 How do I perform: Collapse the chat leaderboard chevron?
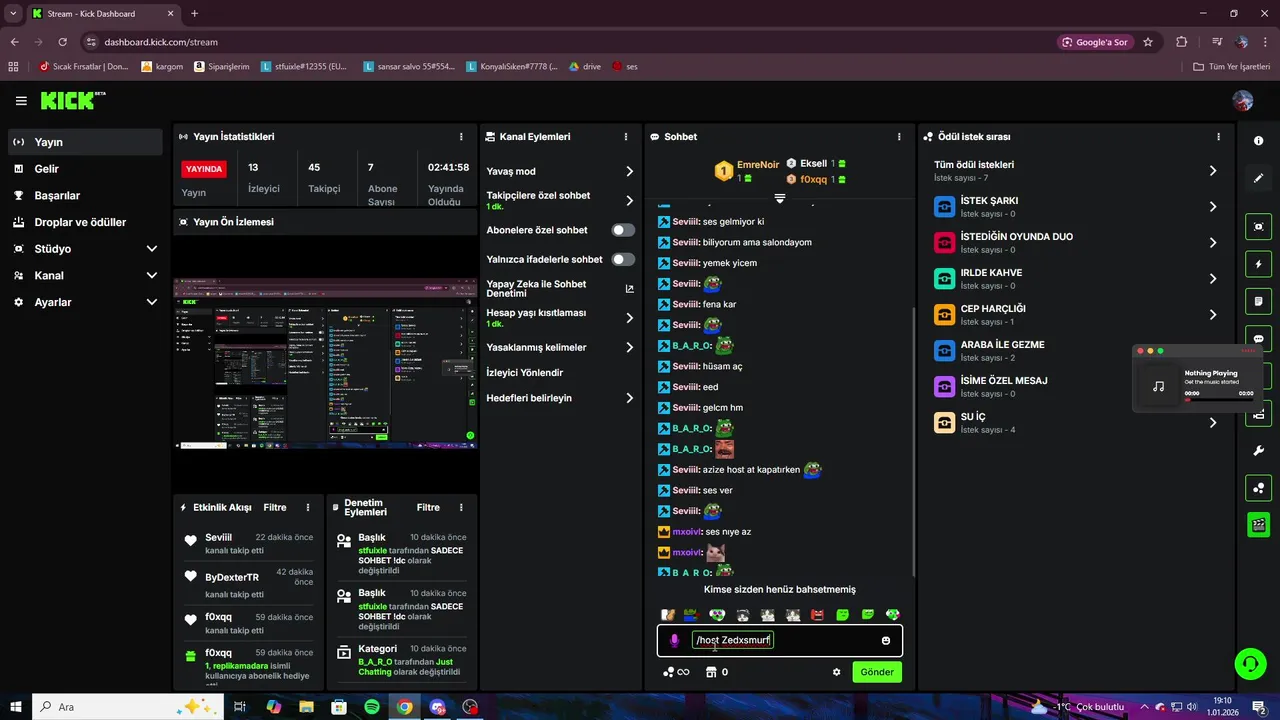pyautogui.click(x=780, y=198)
